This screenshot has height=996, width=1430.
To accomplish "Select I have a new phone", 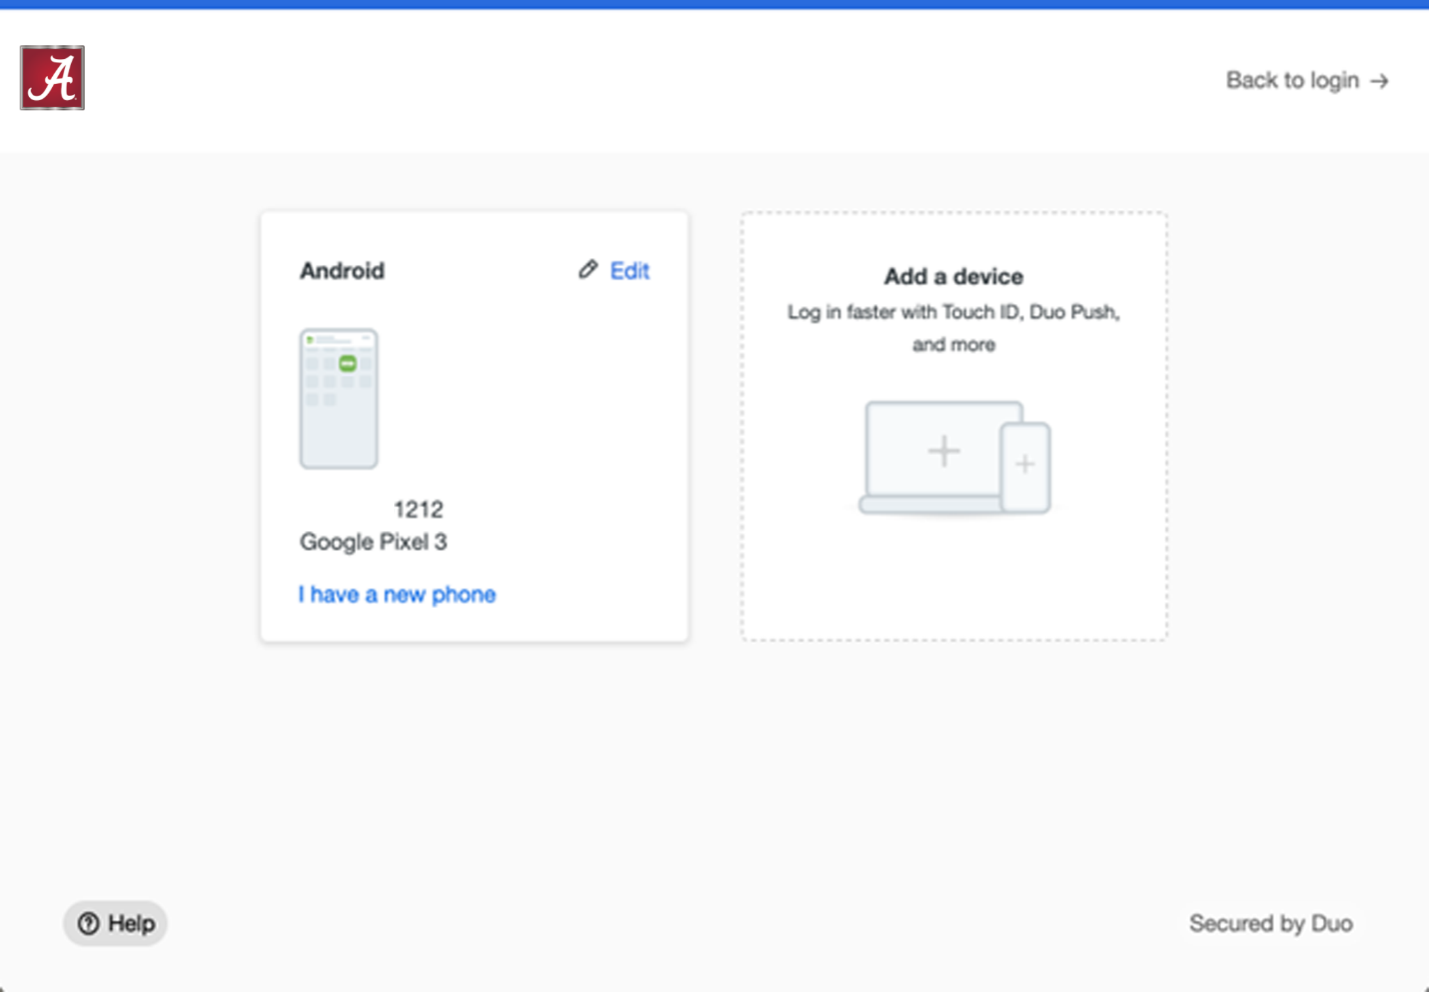I will pos(397,594).
